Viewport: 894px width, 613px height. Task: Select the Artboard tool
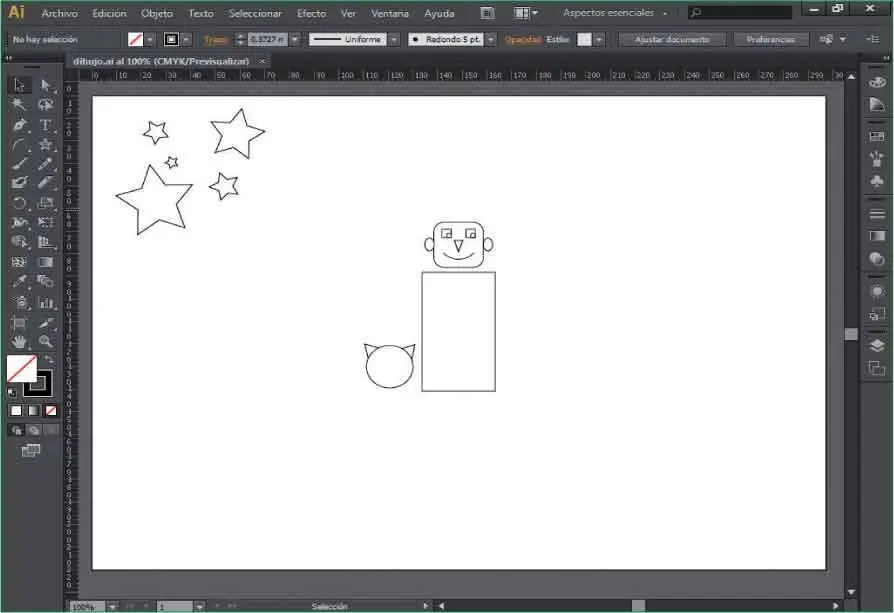coord(19,322)
